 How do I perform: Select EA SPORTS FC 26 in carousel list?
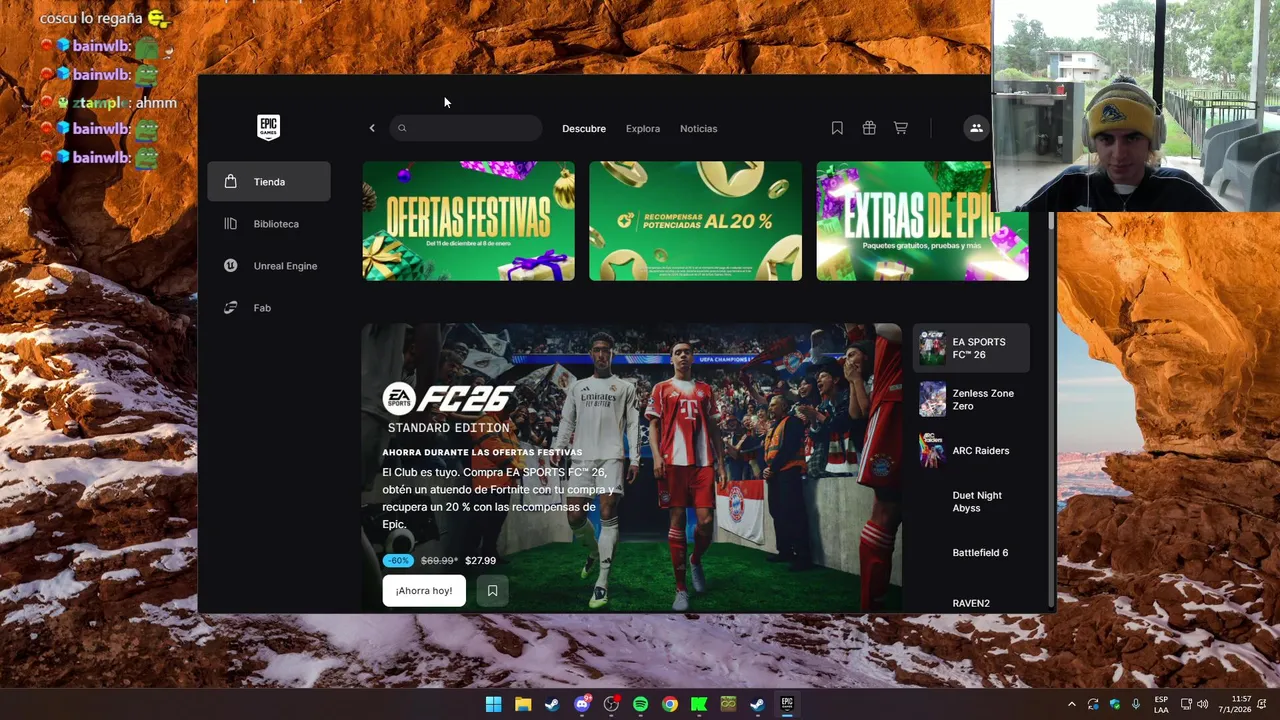tap(971, 348)
